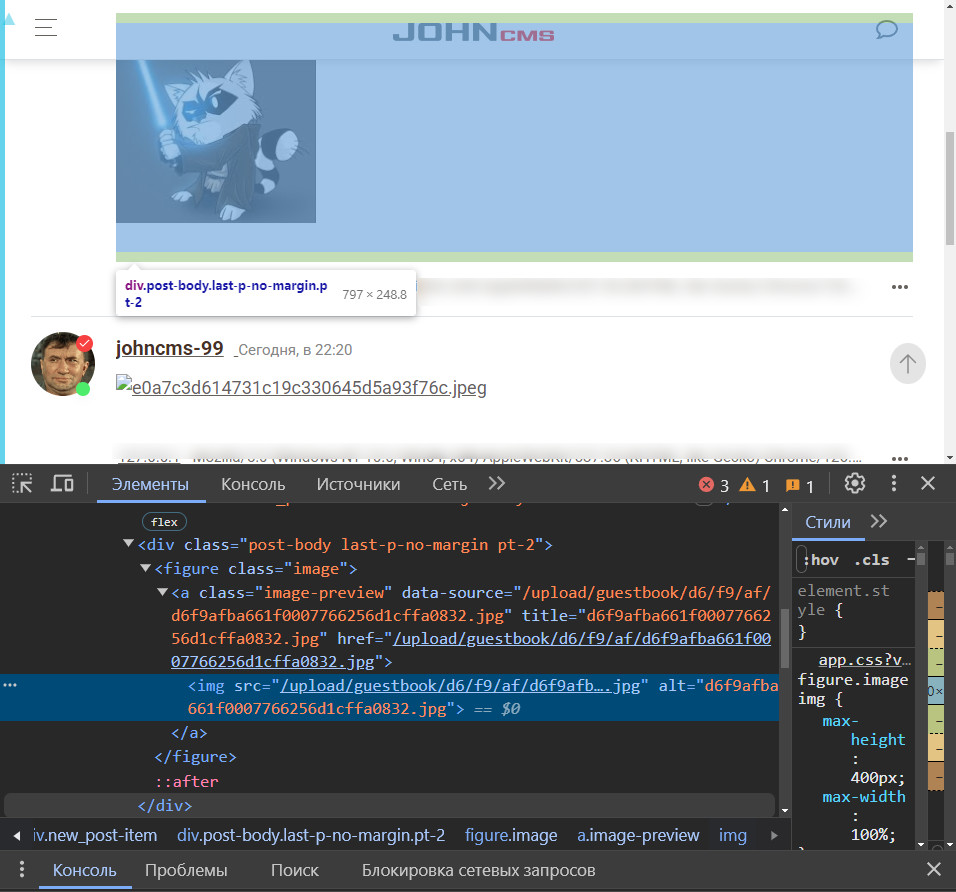
Task: Click the page vertical scrollbar thumb
Action: point(950,188)
